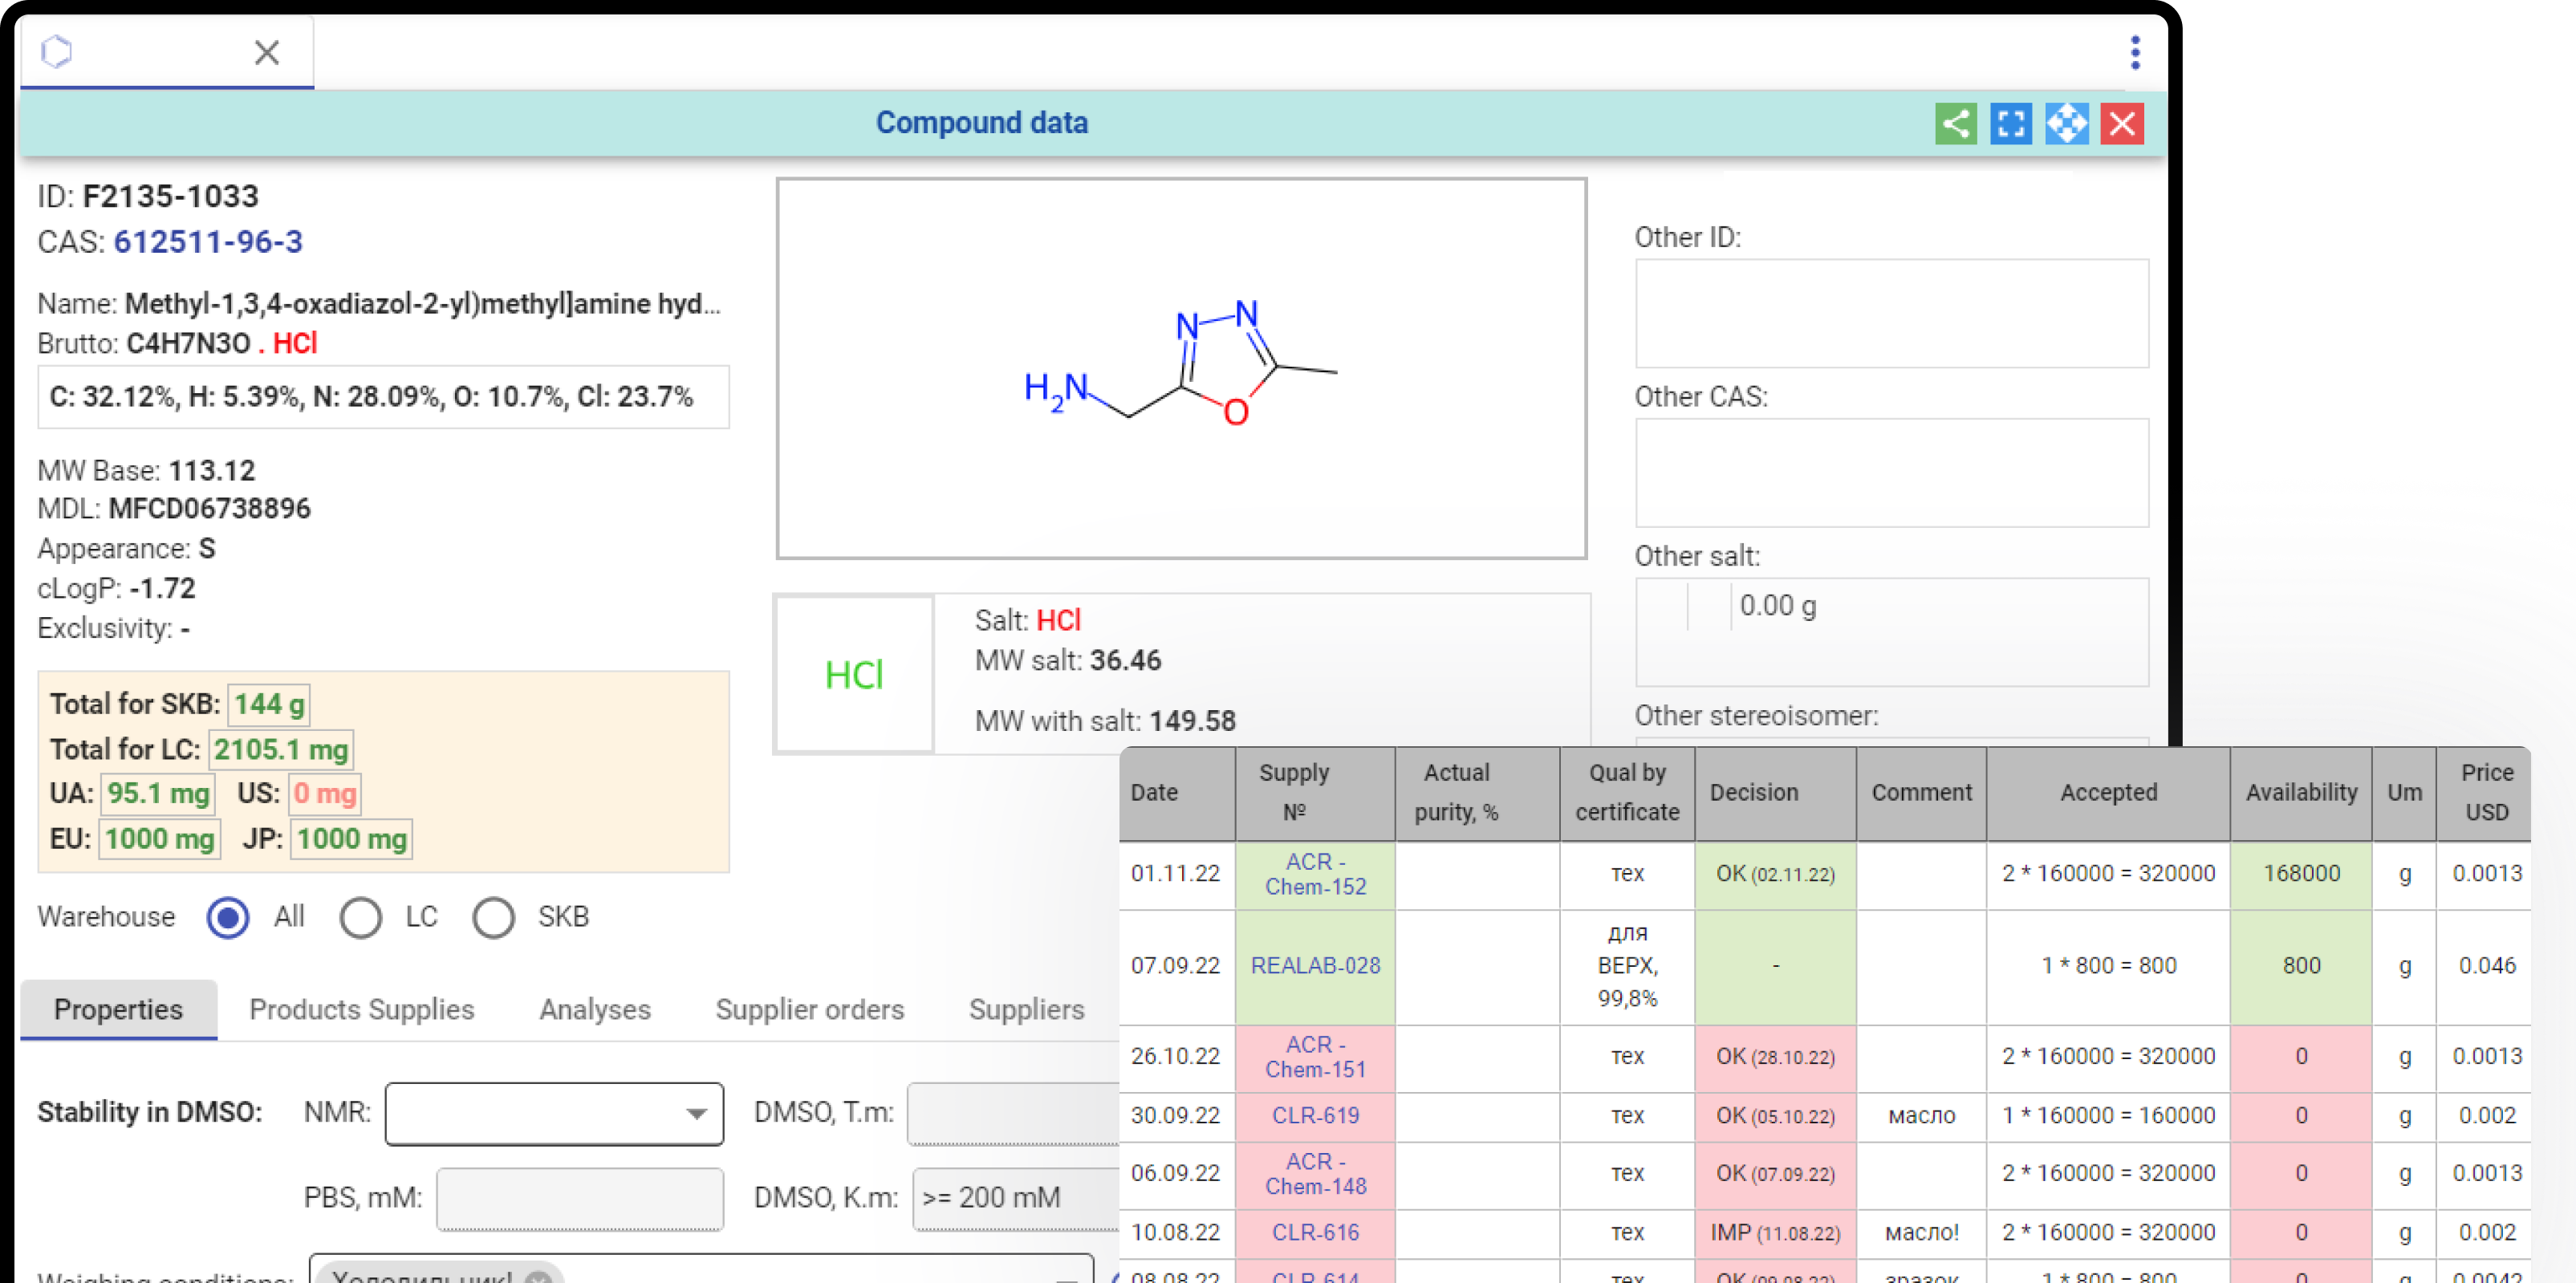
Task: Select the LC warehouse option
Action: pyautogui.click(x=360, y=917)
